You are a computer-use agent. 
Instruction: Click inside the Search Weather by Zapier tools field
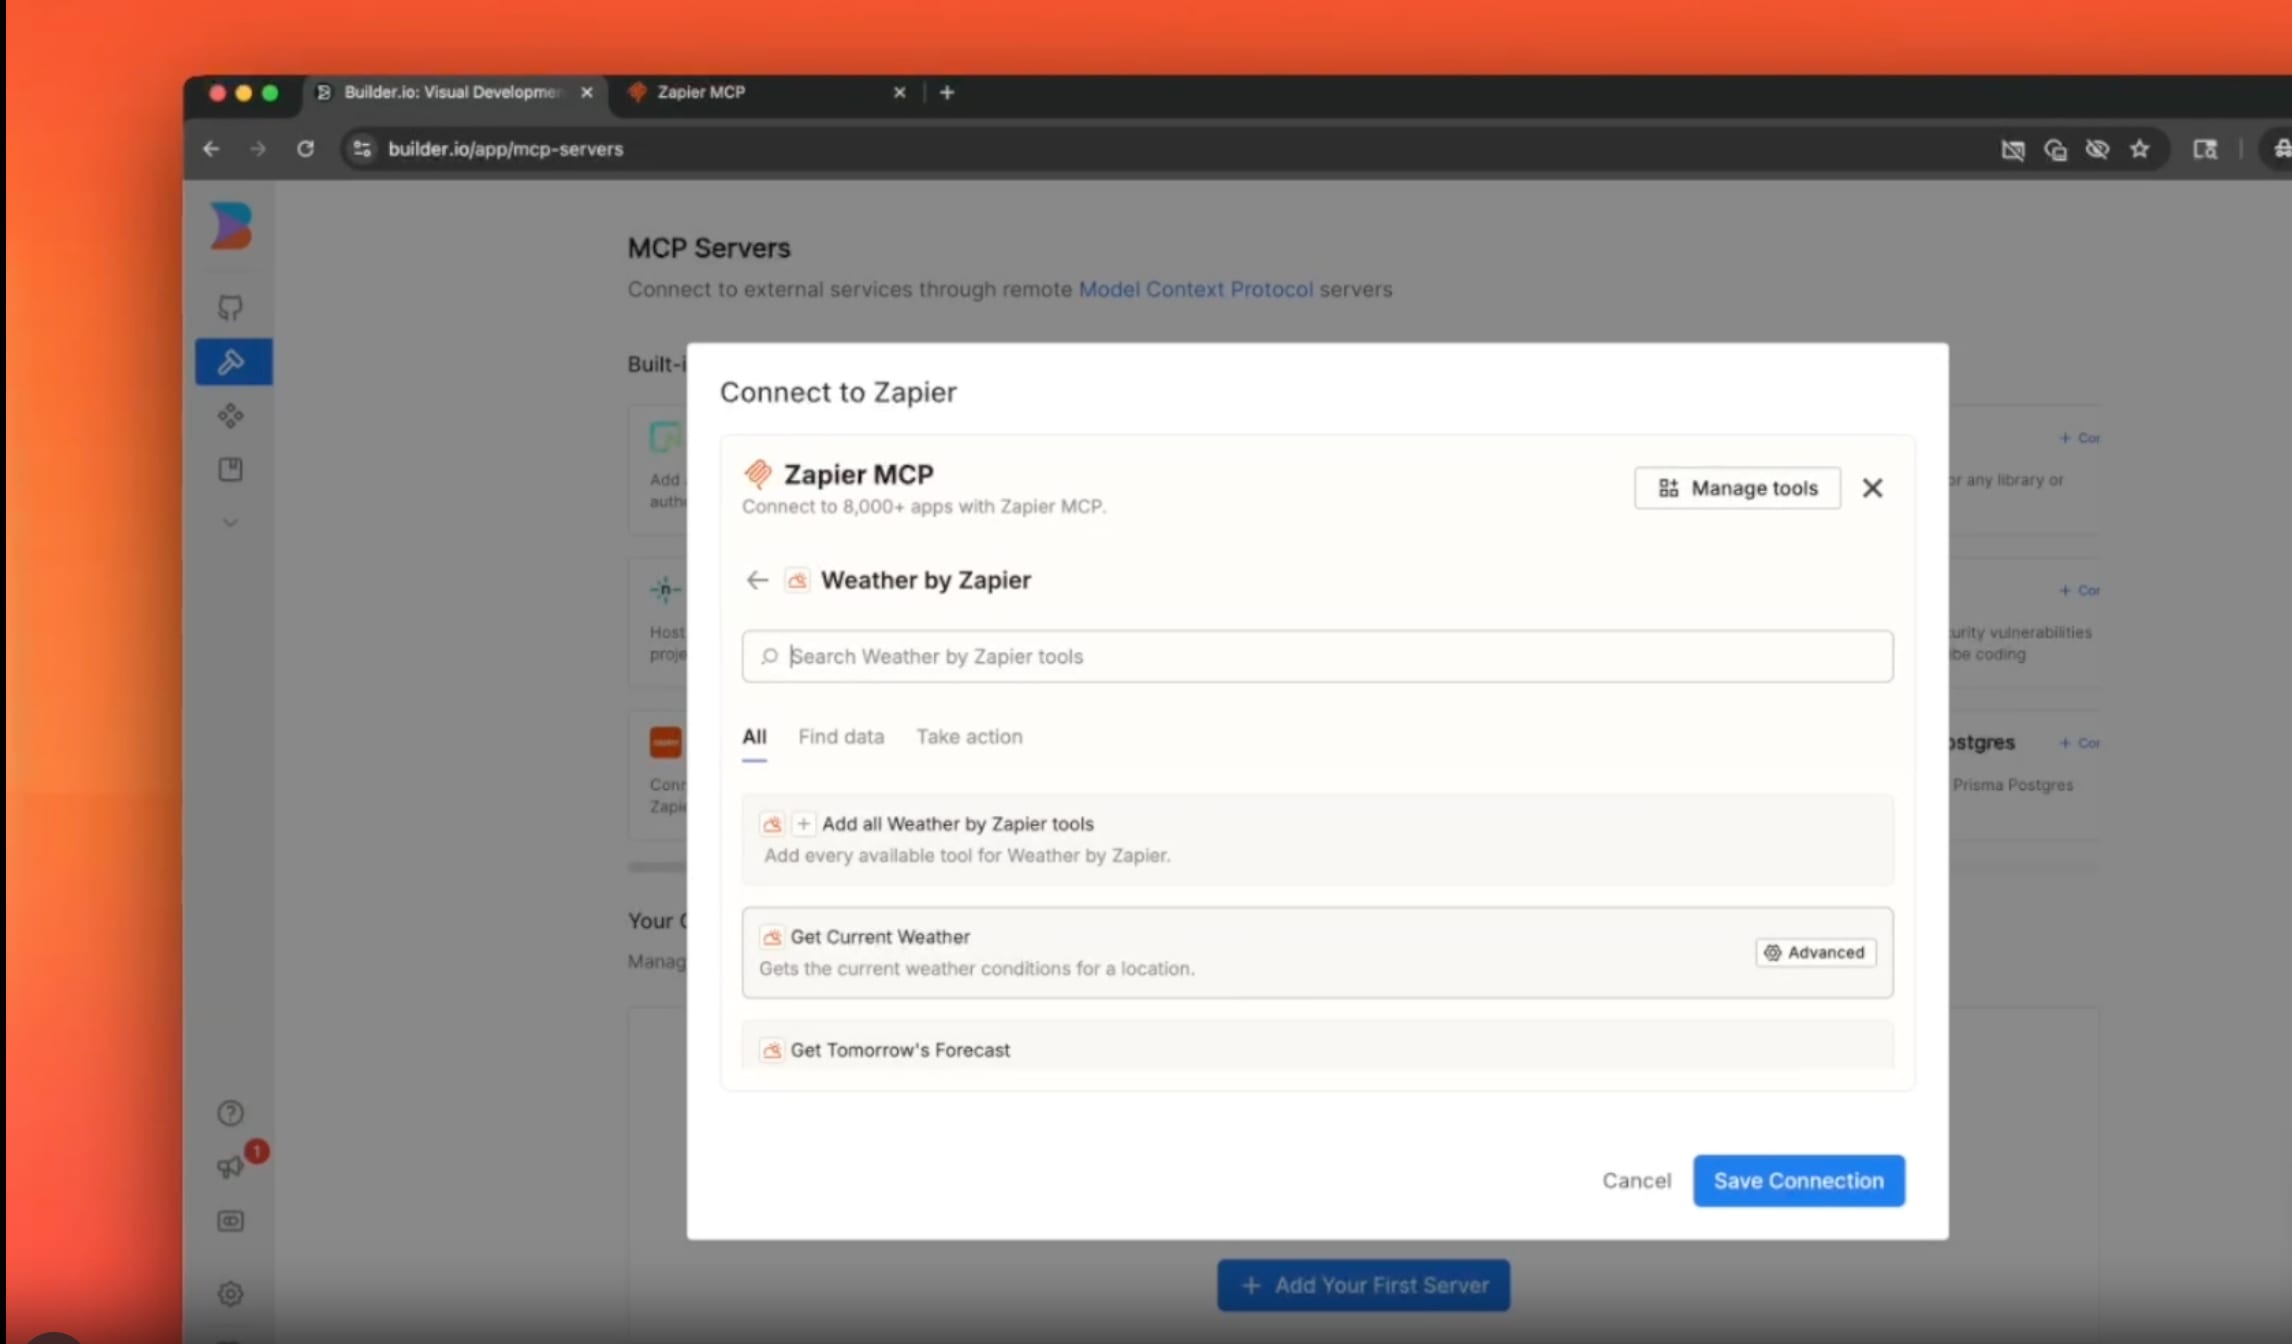coord(1315,656)
